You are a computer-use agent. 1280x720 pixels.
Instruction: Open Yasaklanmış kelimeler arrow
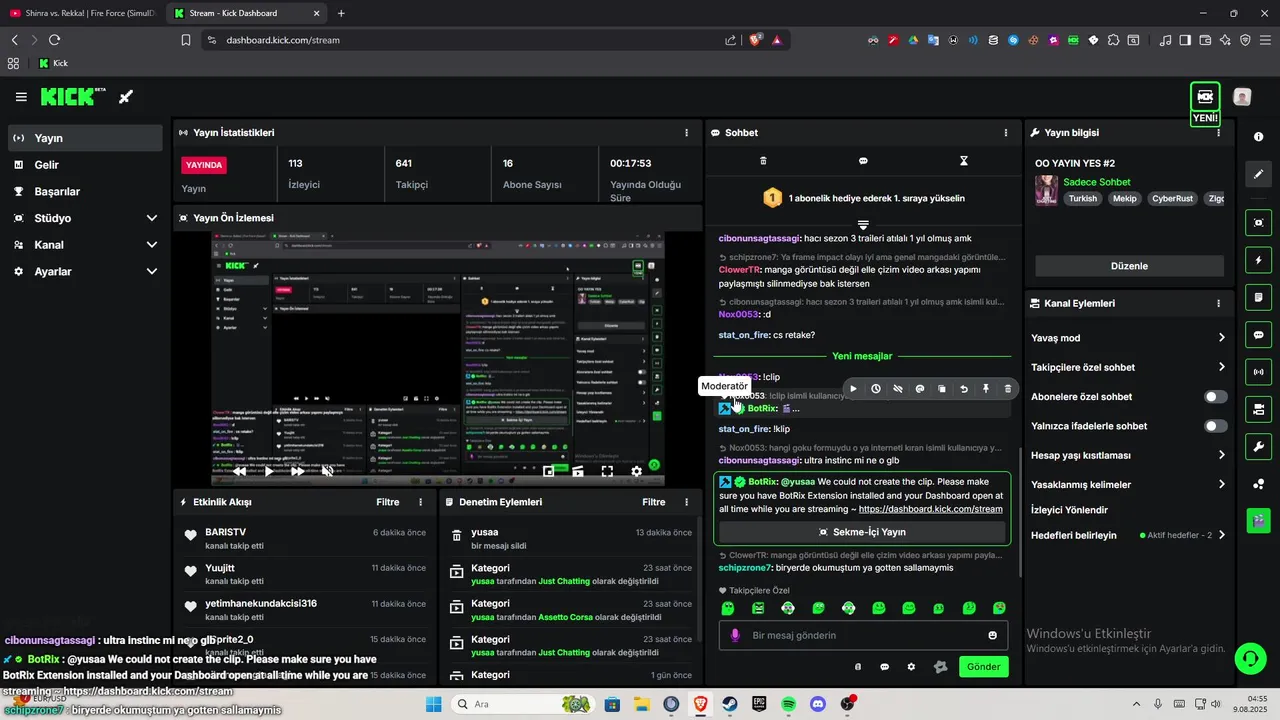tap(1221, 484)
